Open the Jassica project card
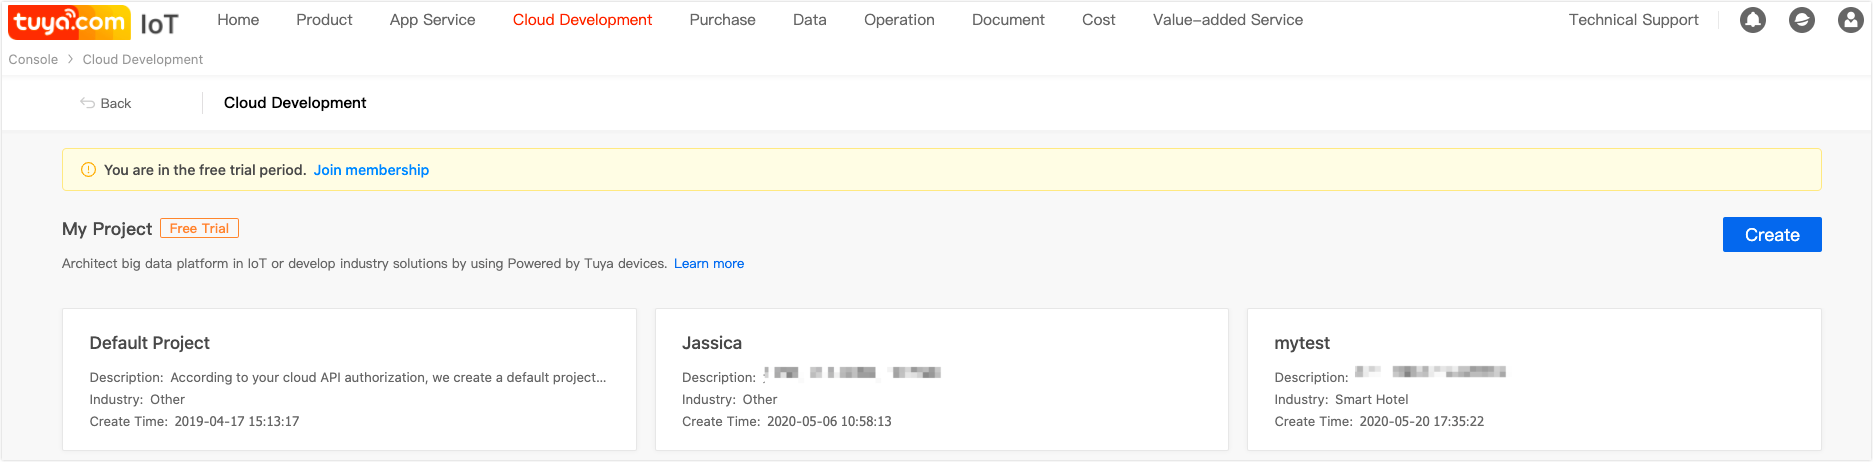Viewport: 1873px width, 462px height. coord(942,379)
